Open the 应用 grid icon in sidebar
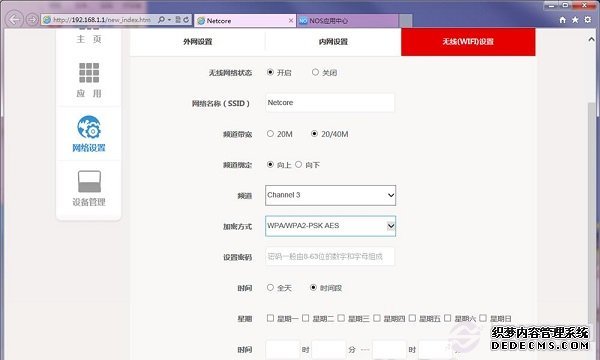Viewport: 600px width, 360px height. pyautogui.click(x=89, y=73)
